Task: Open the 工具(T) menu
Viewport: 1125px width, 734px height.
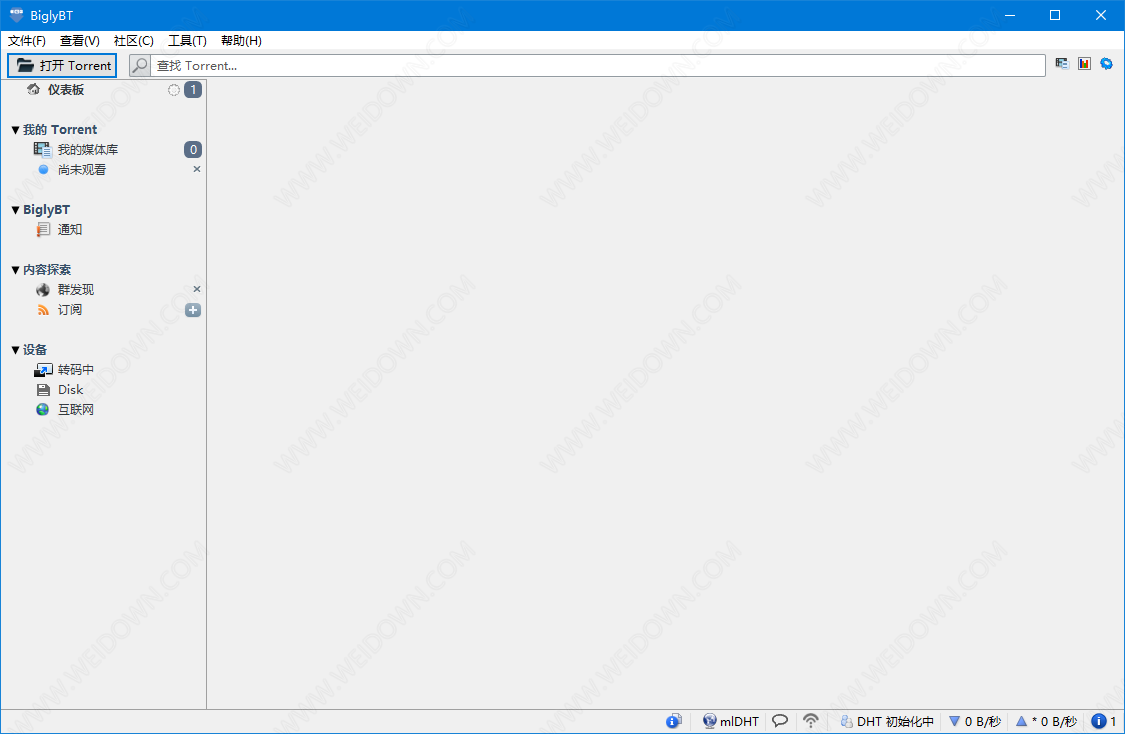Action: coord(187,41)
